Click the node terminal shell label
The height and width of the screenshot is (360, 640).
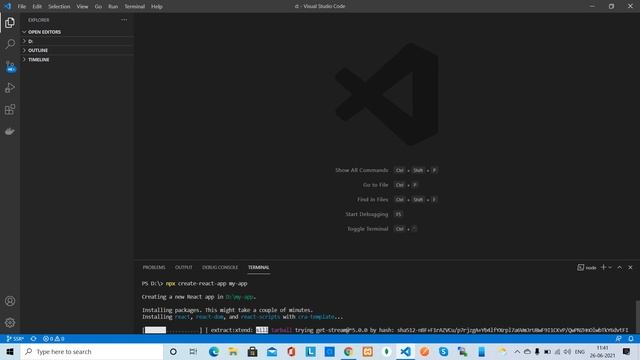(x=587, y=267)
